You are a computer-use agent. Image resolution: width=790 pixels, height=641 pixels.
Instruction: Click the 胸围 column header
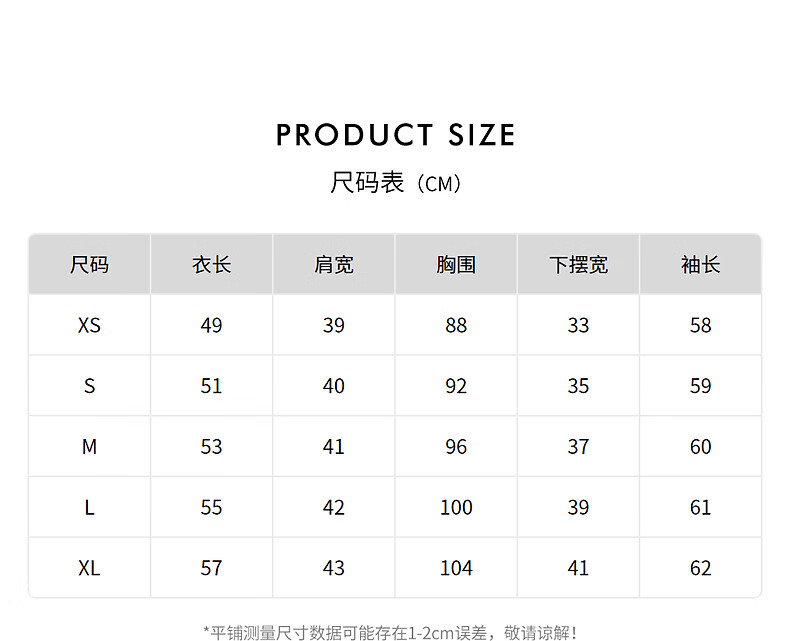[x=456, y=265]
